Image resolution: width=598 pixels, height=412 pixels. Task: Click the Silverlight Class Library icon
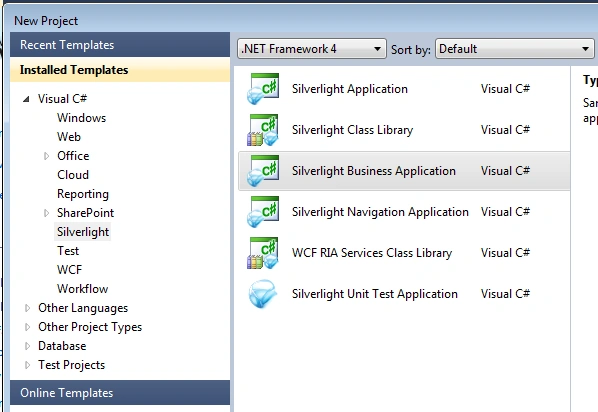click(263, 130)
